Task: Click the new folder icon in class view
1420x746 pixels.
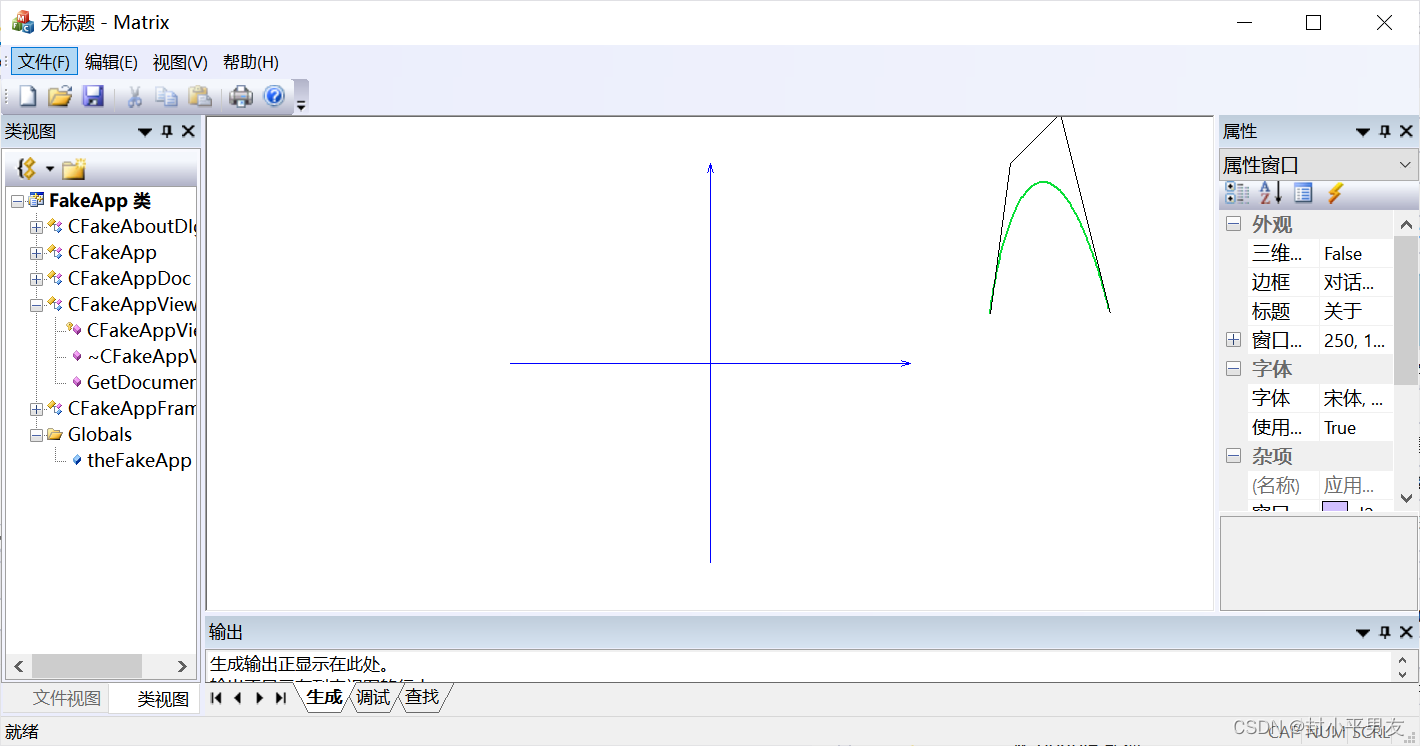Action: 74,168
